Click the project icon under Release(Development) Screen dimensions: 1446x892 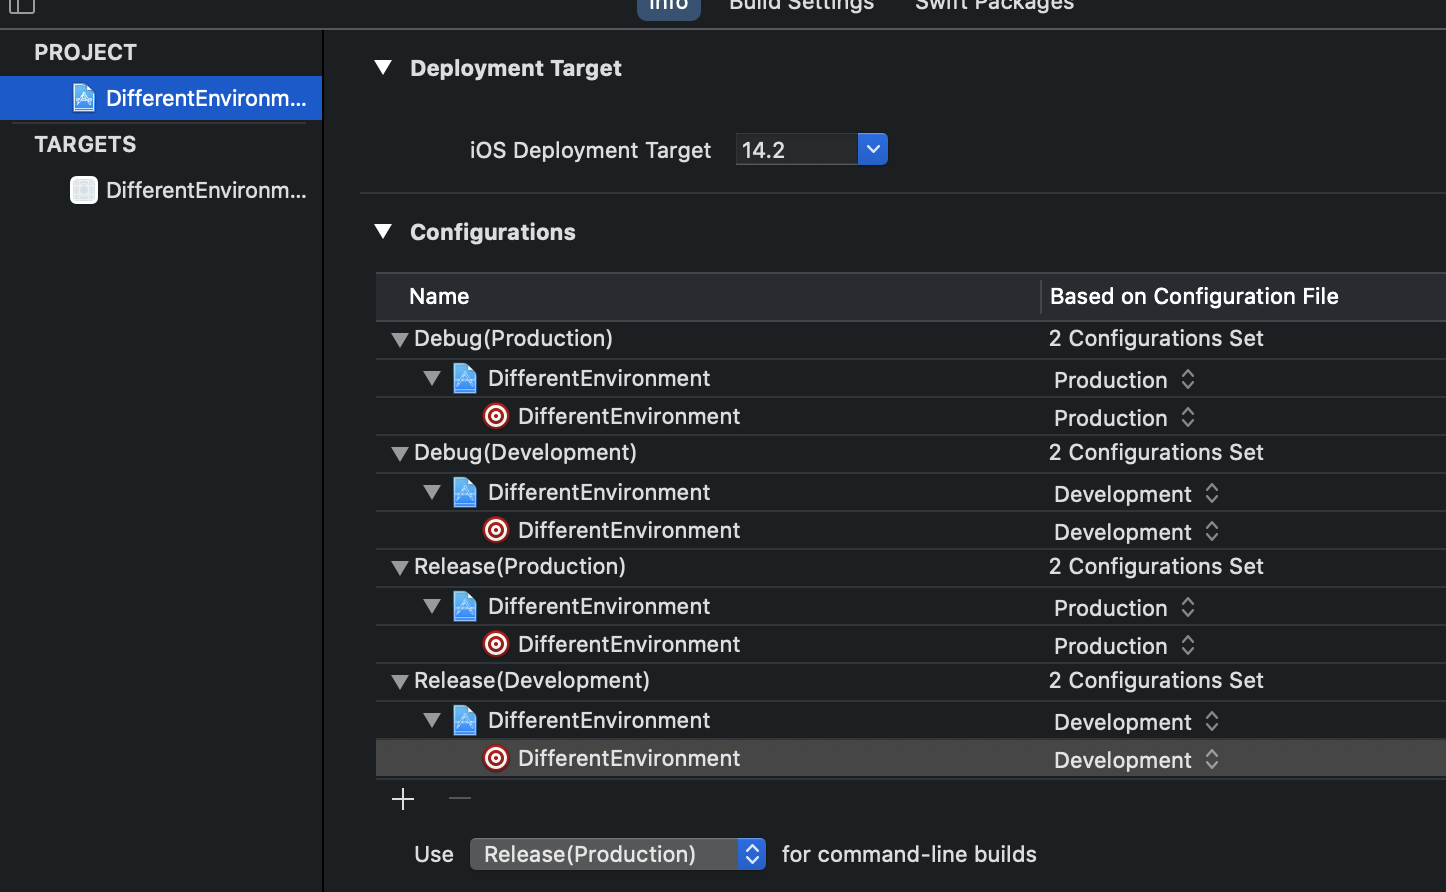(x=465, y=720)
